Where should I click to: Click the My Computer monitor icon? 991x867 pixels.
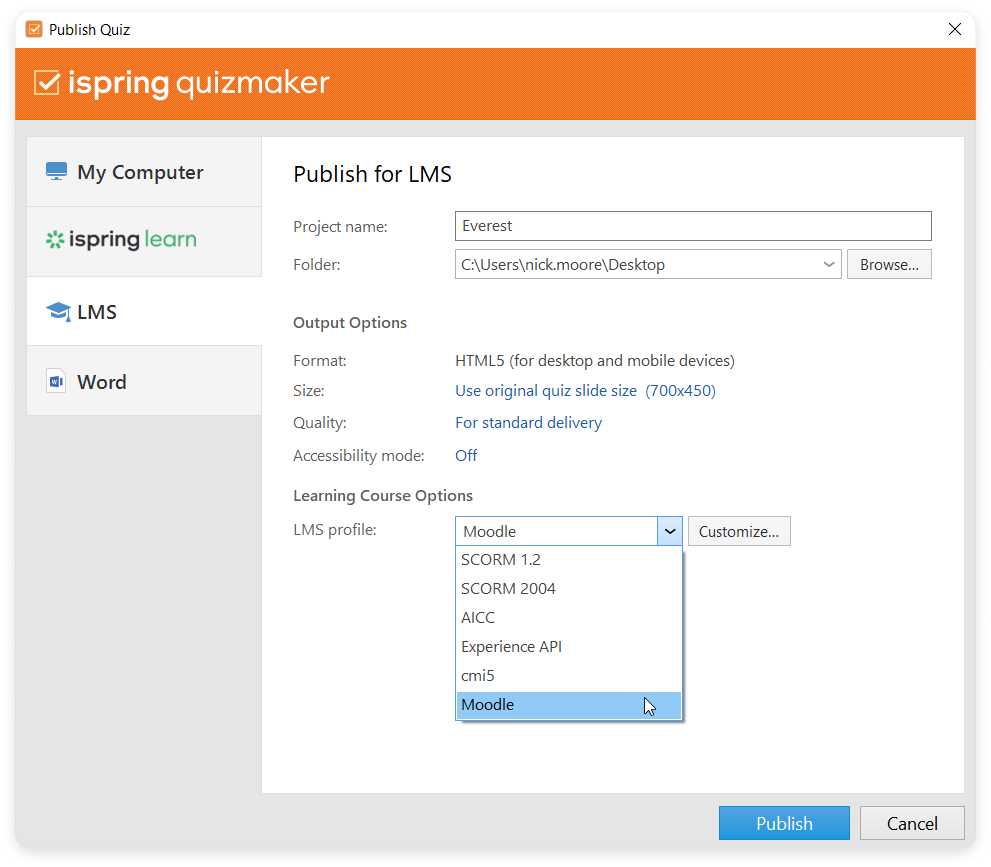56,171
